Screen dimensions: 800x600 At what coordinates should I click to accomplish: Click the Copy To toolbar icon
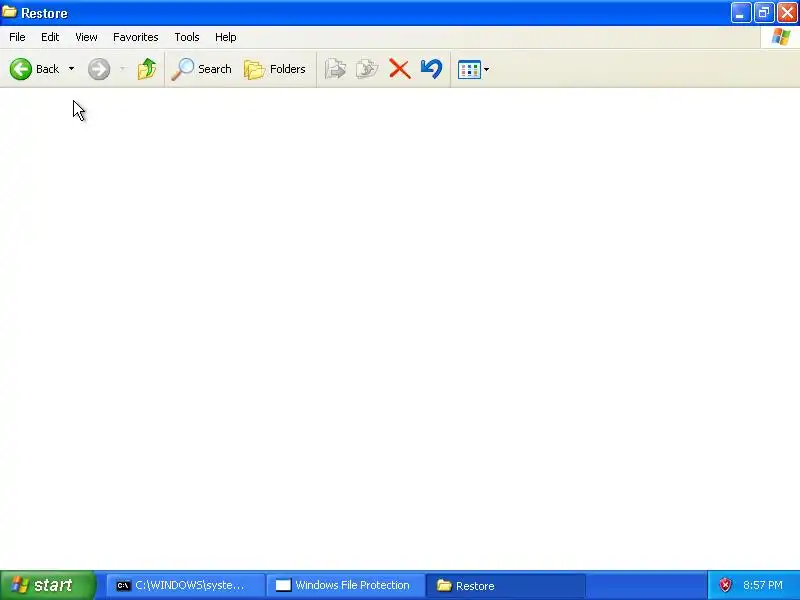coord(367,69)
